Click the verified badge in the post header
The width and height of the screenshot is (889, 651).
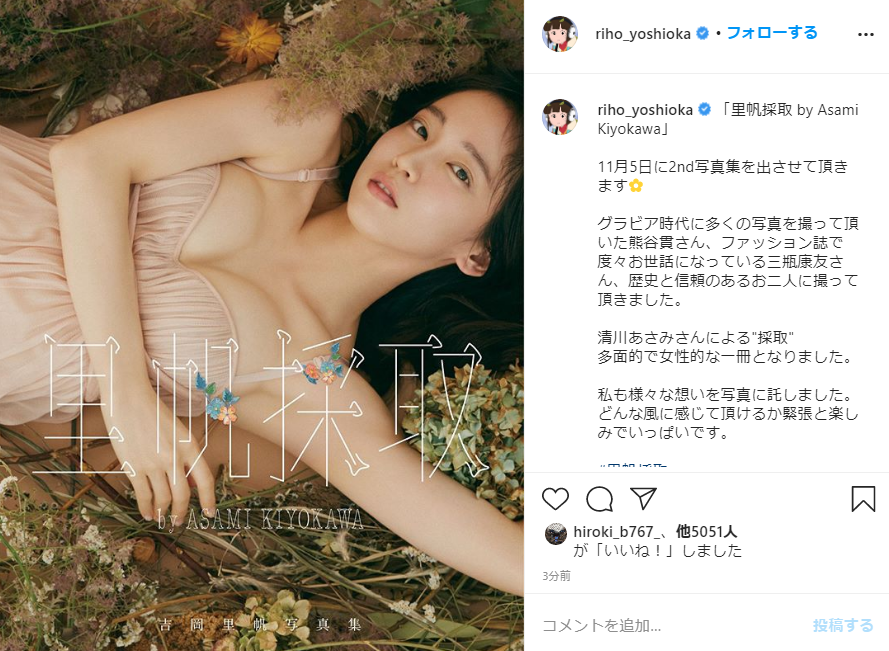pos(702,34)
